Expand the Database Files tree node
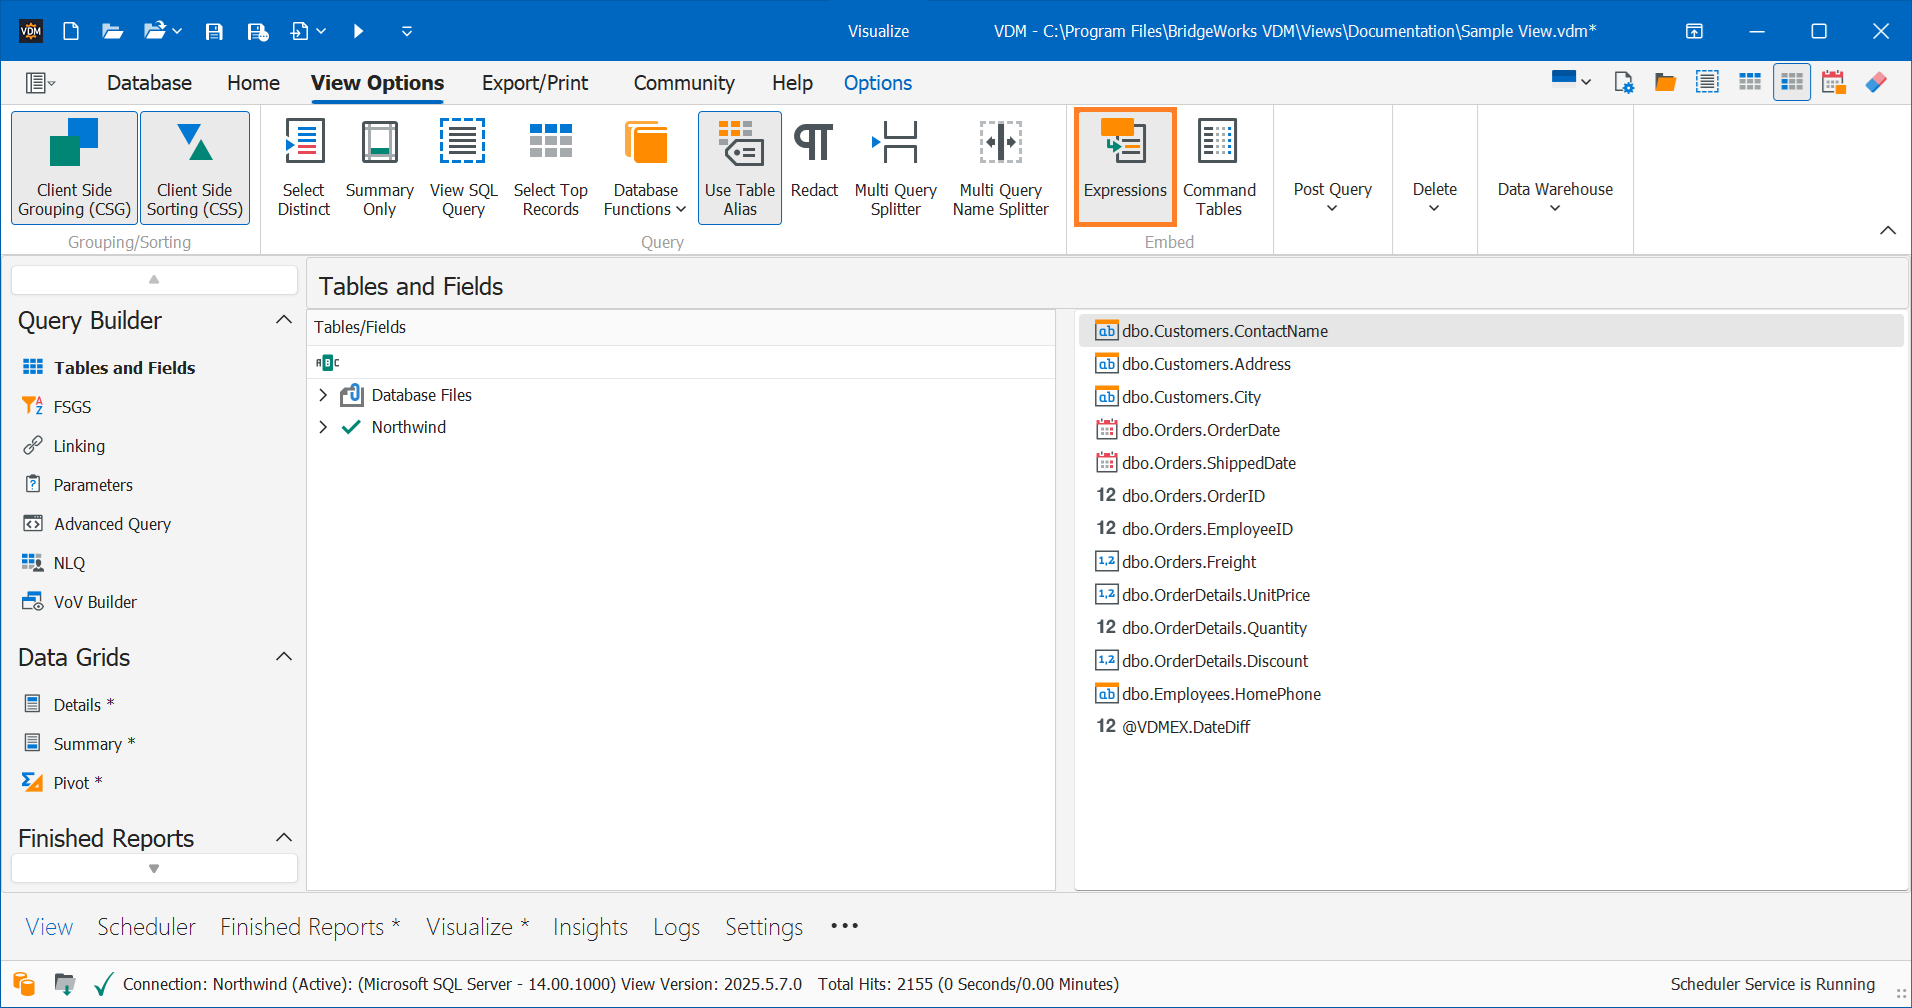 click(323, 395)
